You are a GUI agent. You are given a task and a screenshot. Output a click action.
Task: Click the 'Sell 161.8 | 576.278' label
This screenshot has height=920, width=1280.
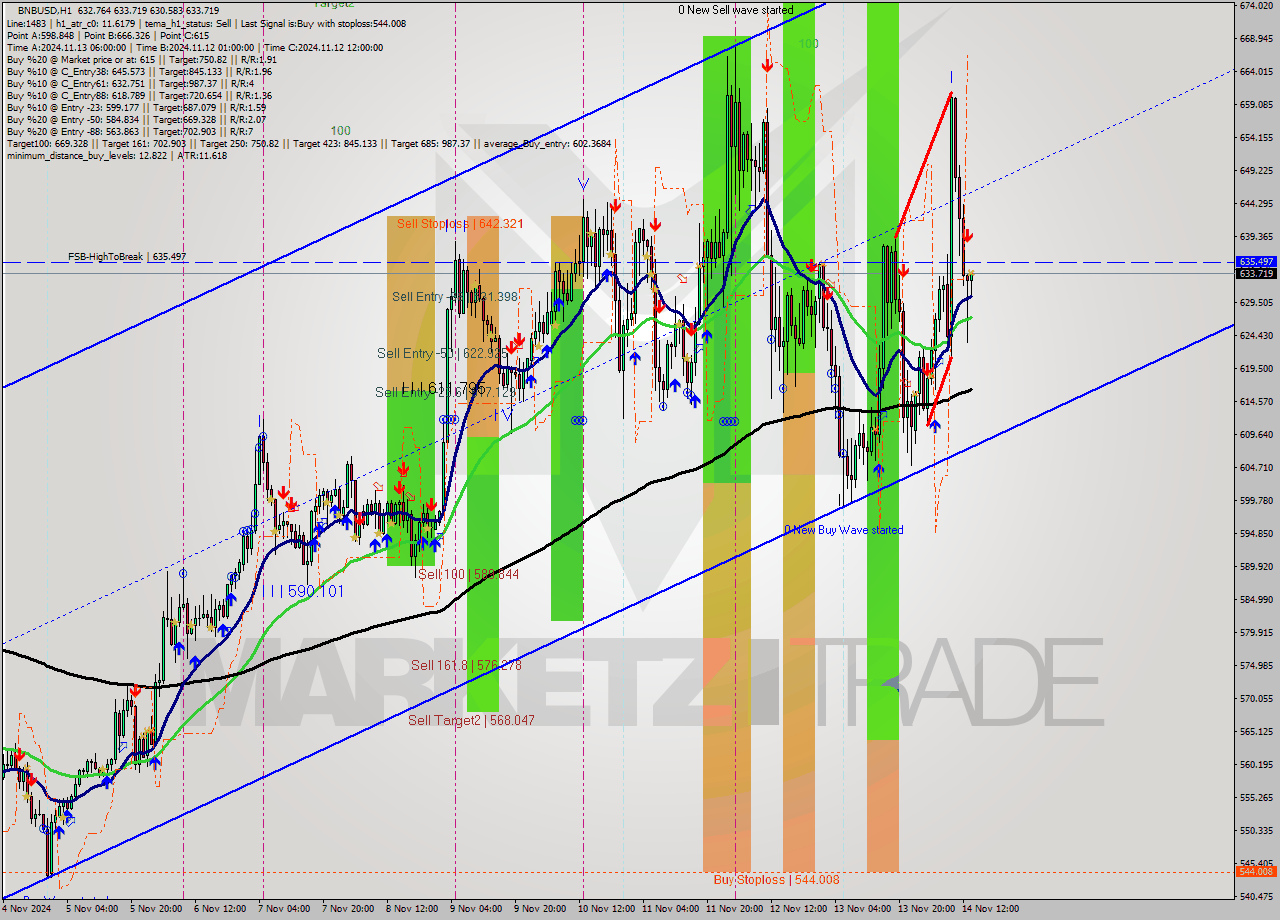pos(466,665)
